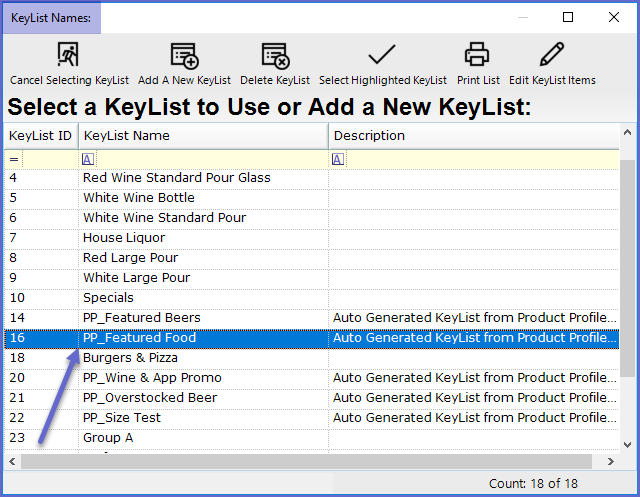Add a new KeyList via toolbar icon
The image size is (640, 497).
tap(184, 55)
